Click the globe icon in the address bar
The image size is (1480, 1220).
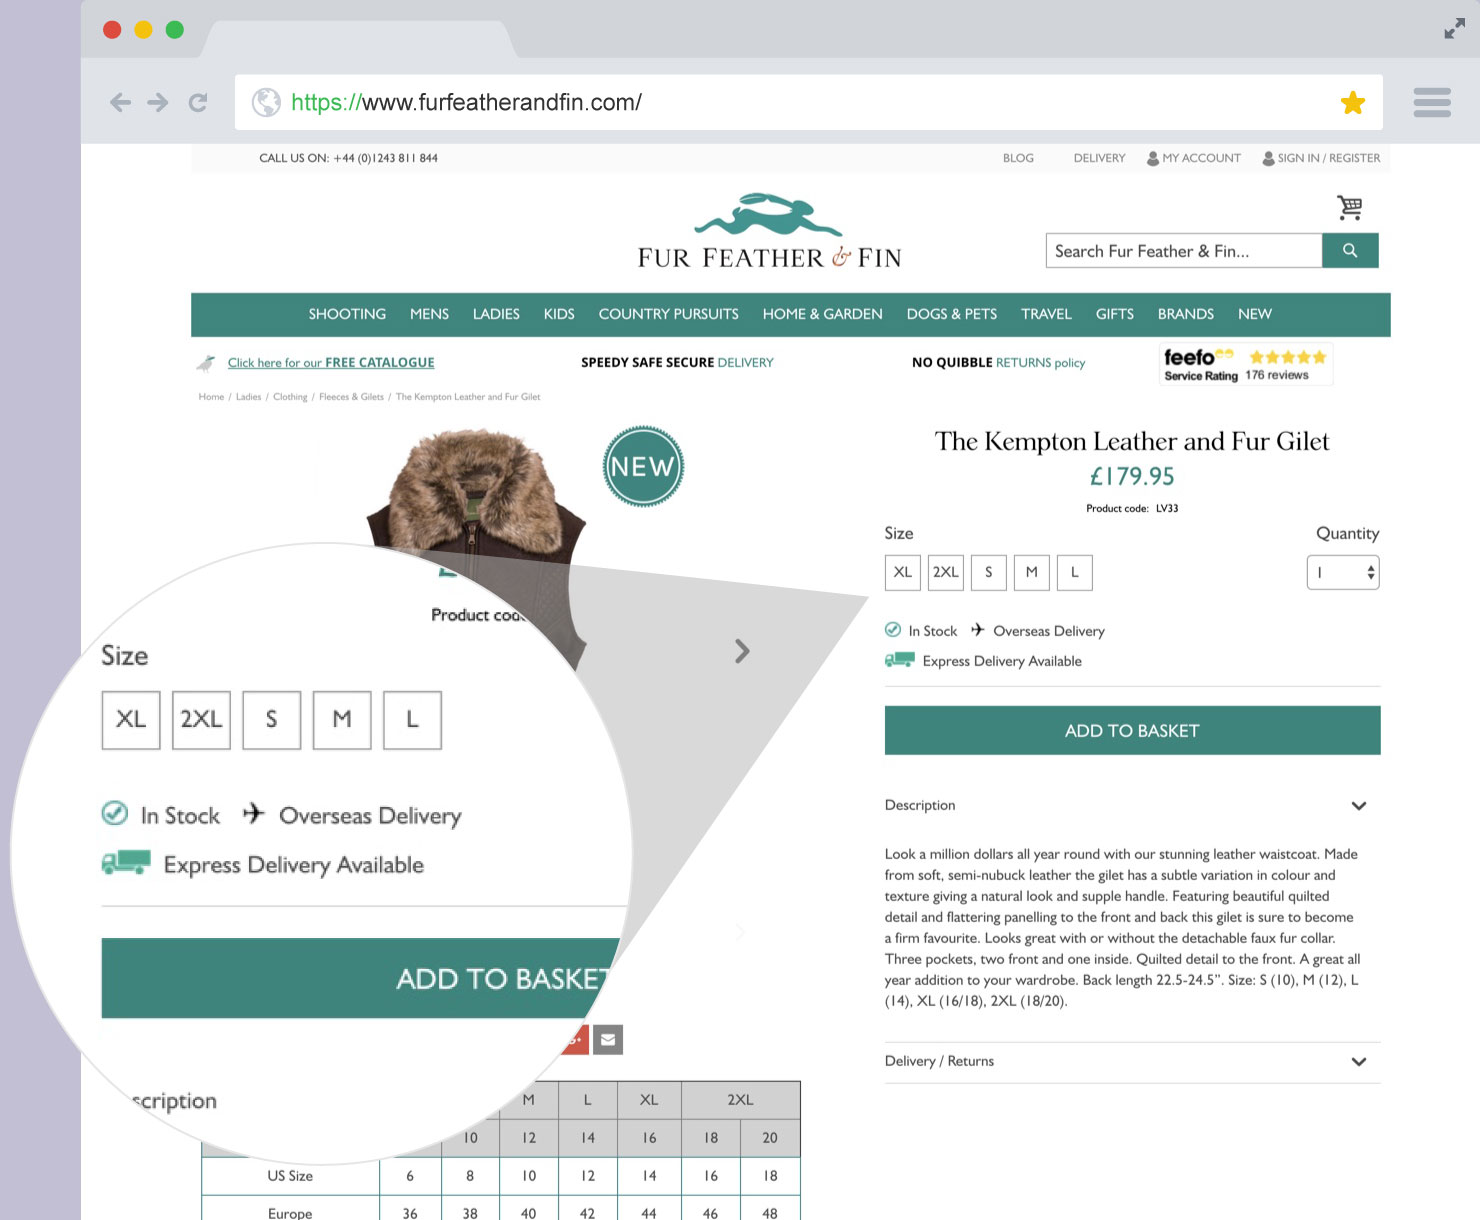tap(266, 102)
